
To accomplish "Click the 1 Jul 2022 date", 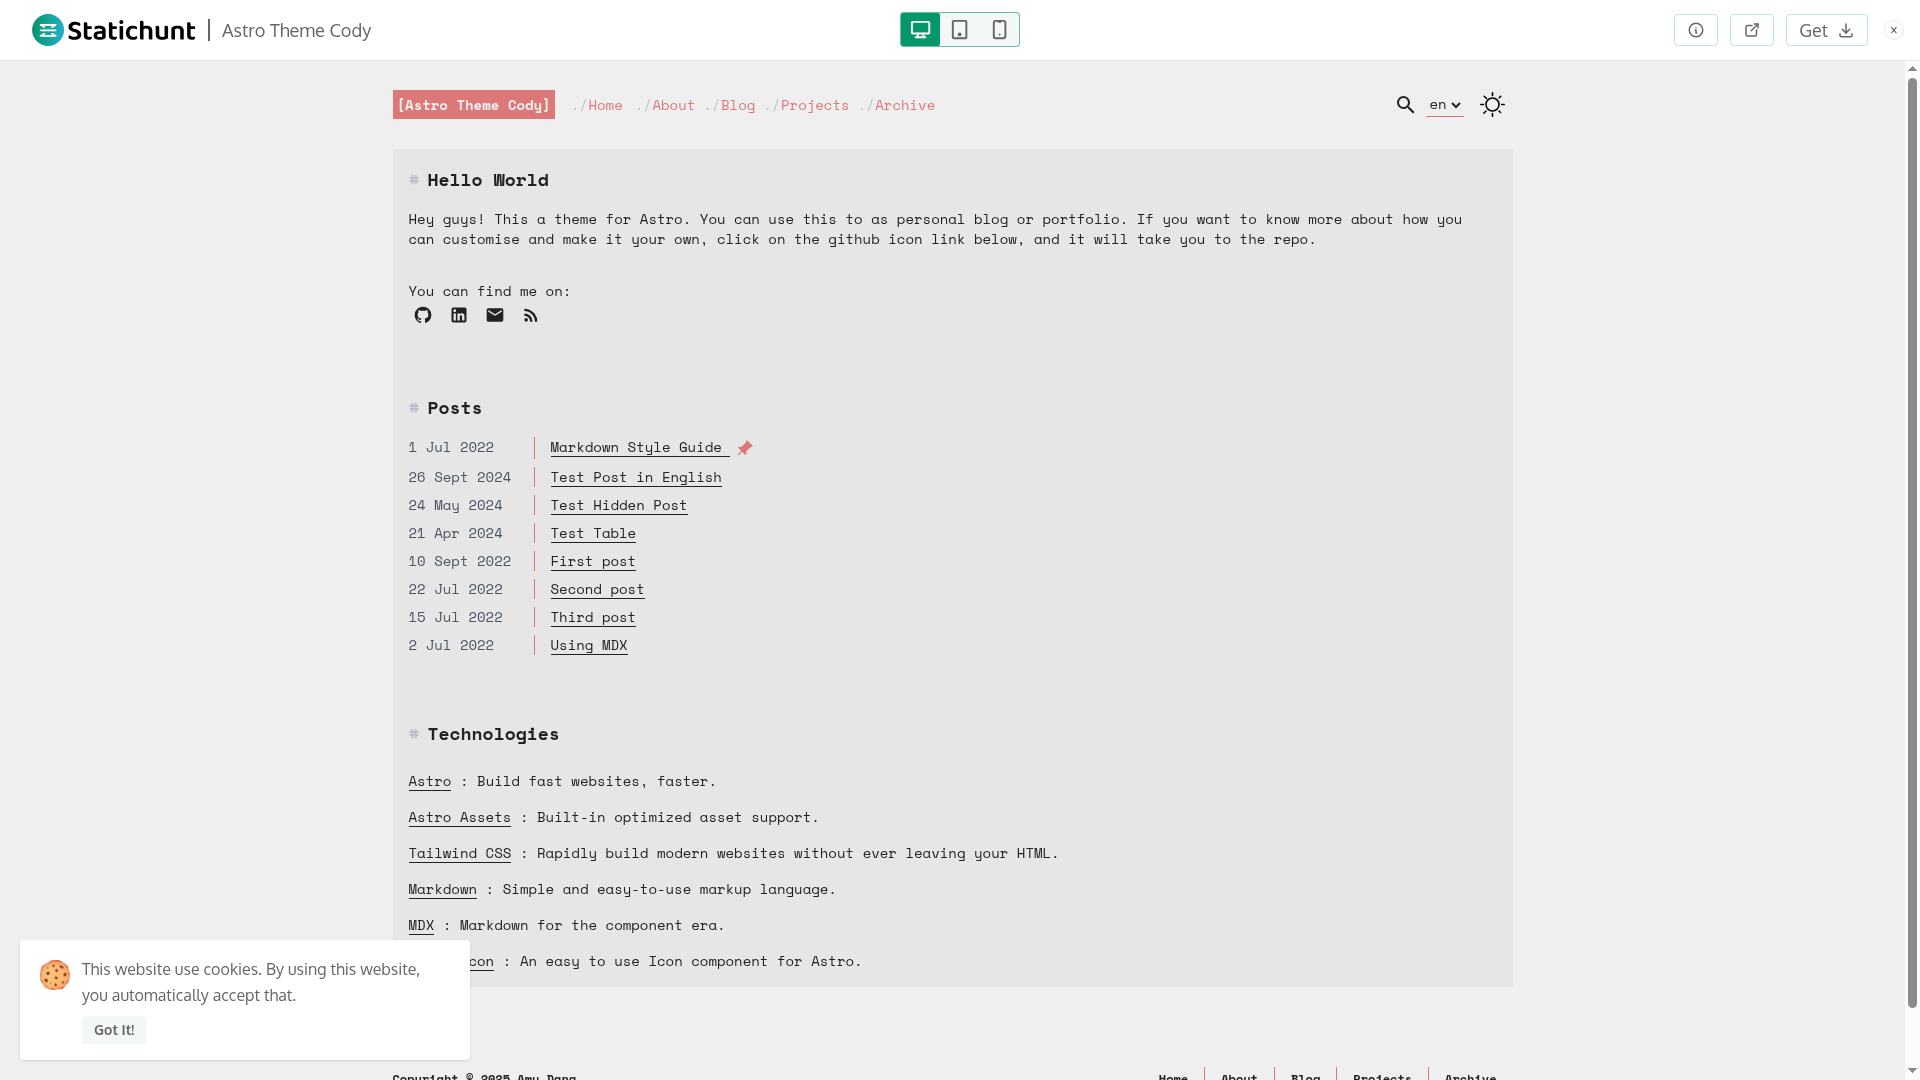I will click(x=451, y=448).
